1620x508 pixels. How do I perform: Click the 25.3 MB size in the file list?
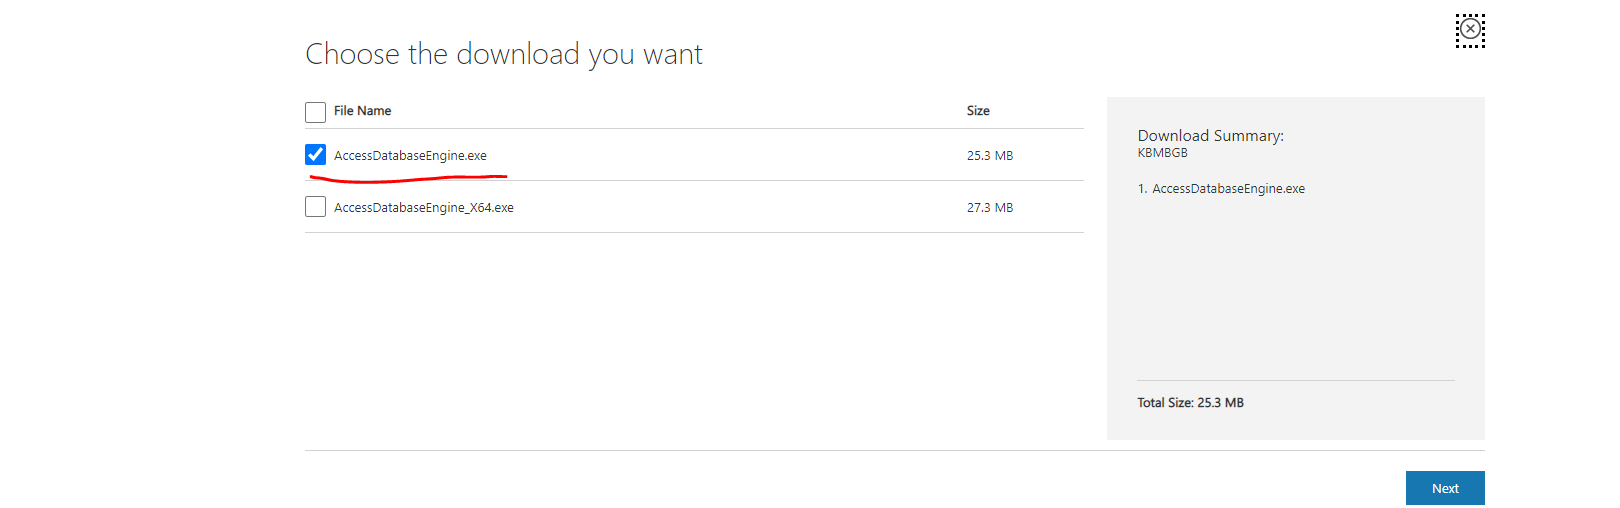(x=990, y=156)
